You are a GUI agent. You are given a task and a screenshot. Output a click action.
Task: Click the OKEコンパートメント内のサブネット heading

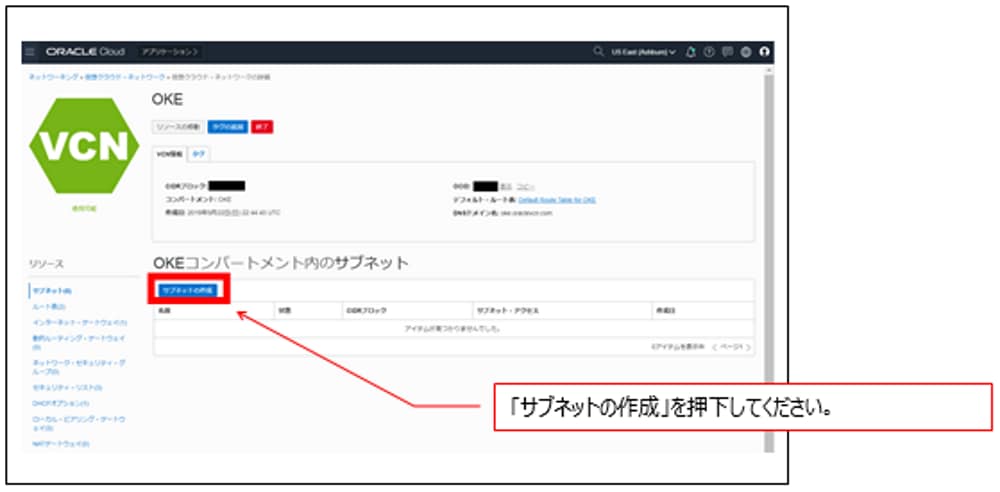click(281, 263)
